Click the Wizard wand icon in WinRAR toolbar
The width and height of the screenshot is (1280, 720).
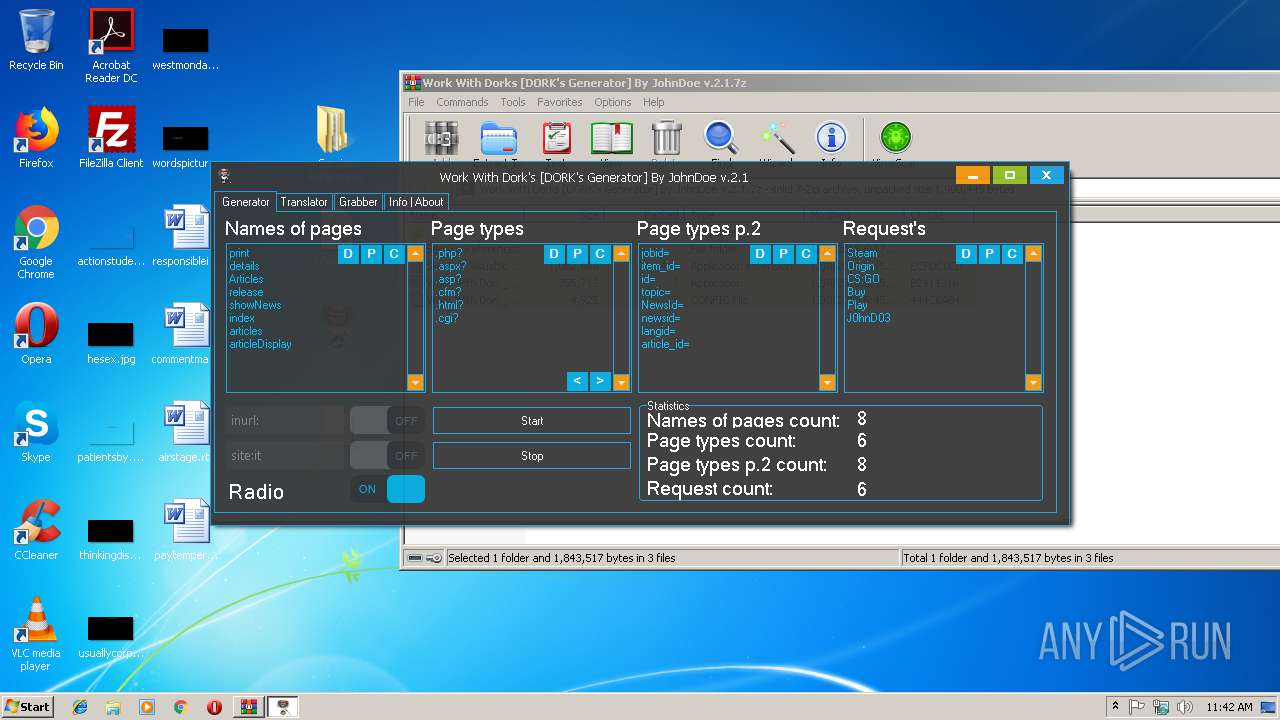tap(776, 139)
